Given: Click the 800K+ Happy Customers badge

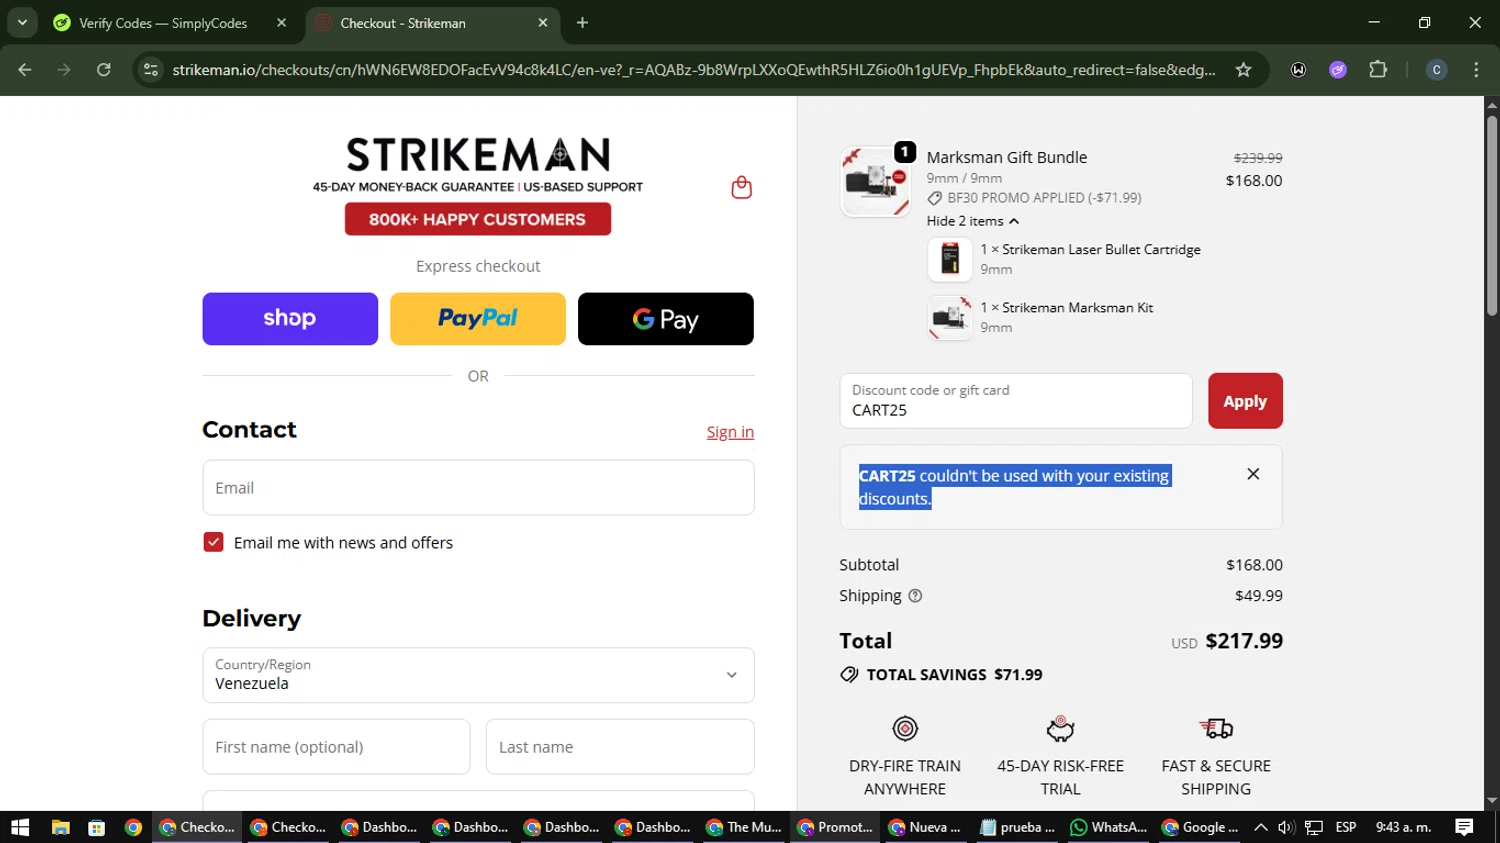Looking at the screenshot, I should (x=478, y=219).
